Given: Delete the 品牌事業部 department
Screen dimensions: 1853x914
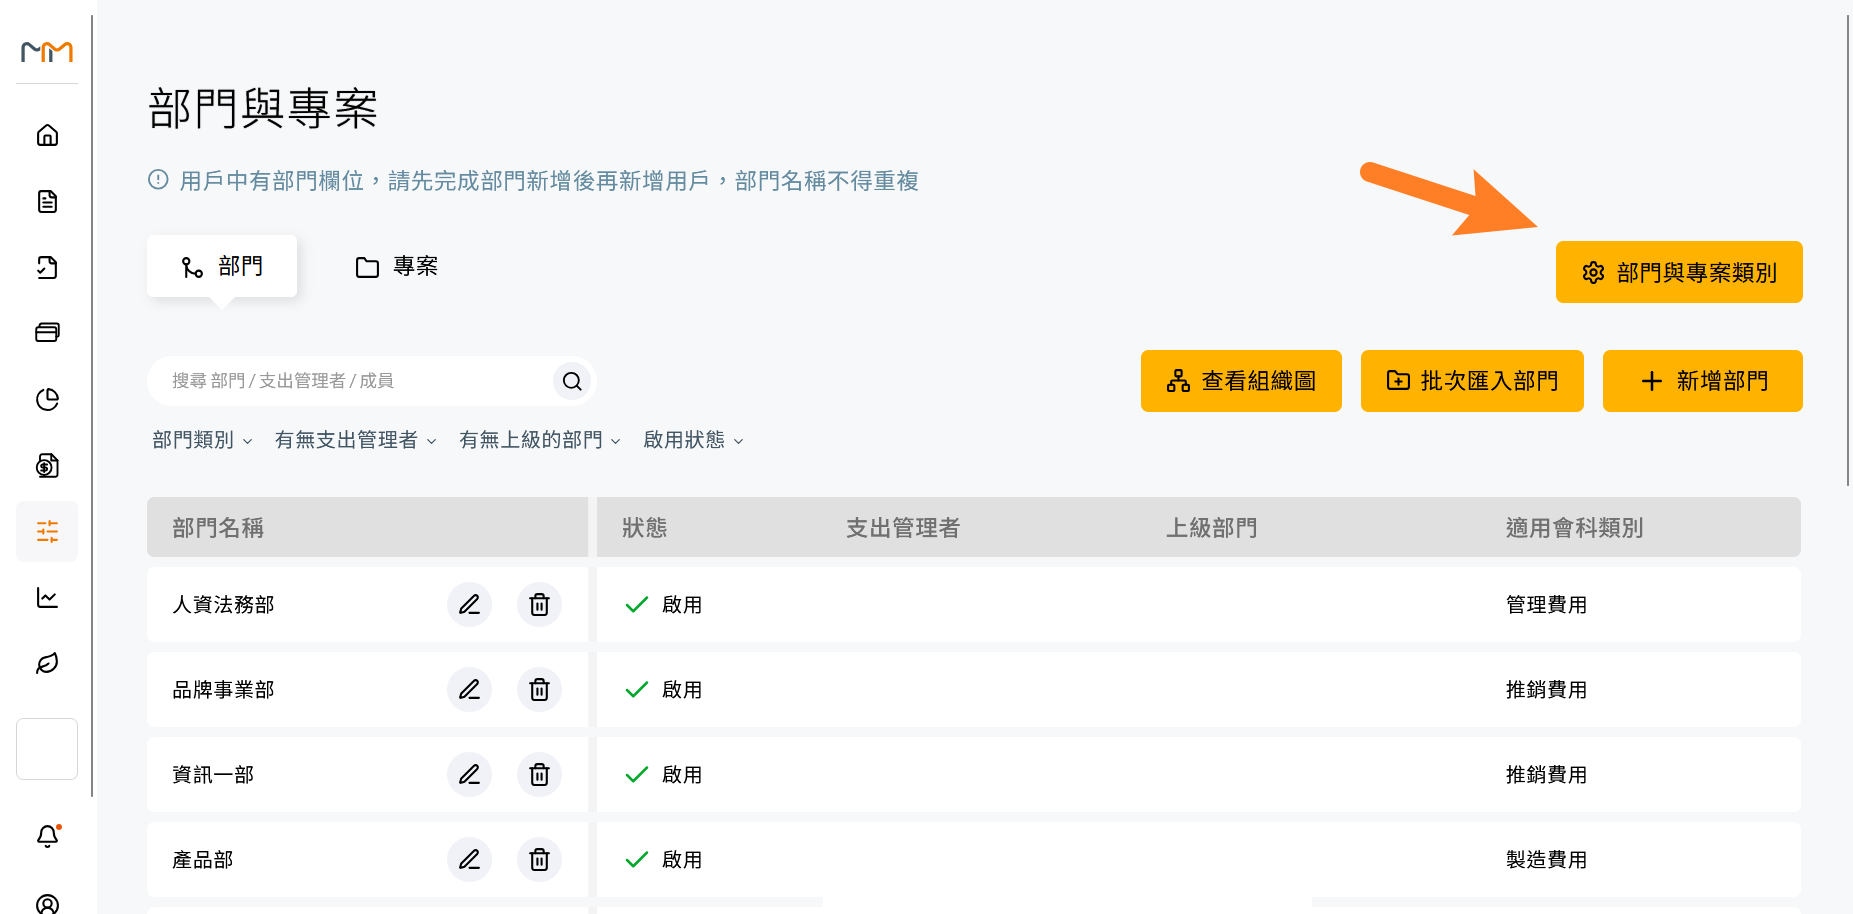Looking at the screenshot, I should 539,689.
